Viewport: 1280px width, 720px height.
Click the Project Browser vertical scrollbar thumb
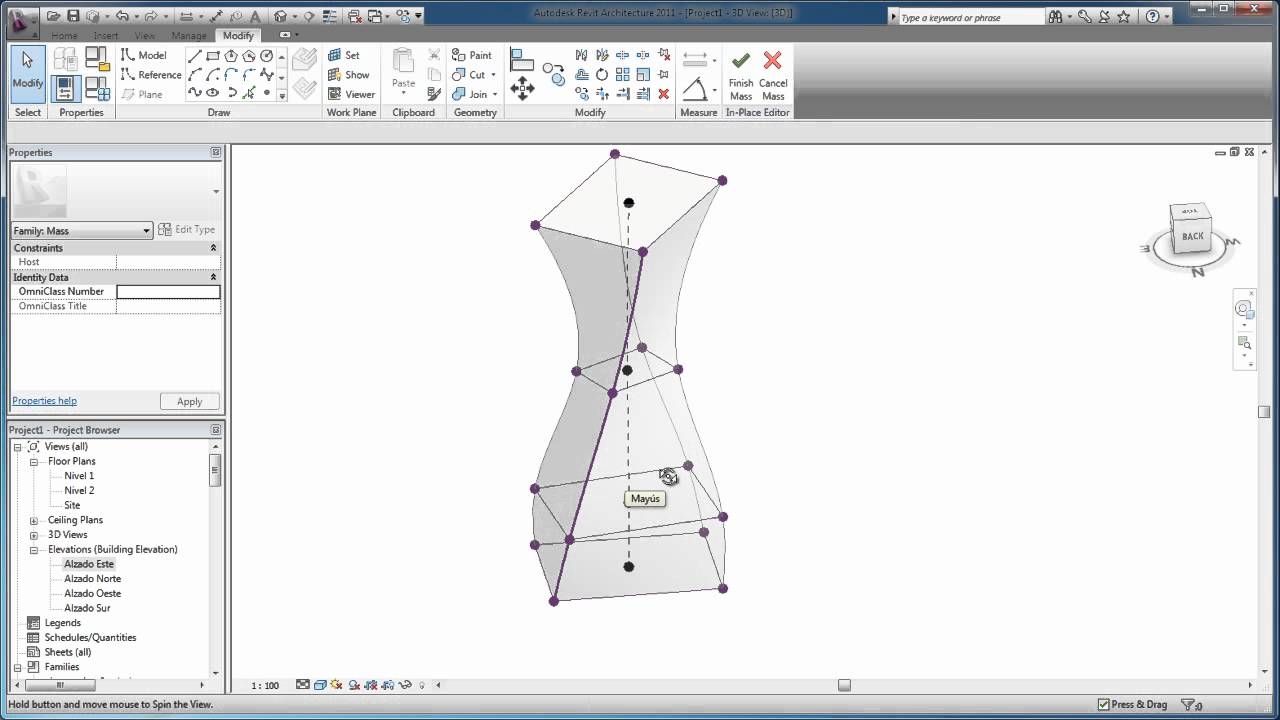pos(215,470)
